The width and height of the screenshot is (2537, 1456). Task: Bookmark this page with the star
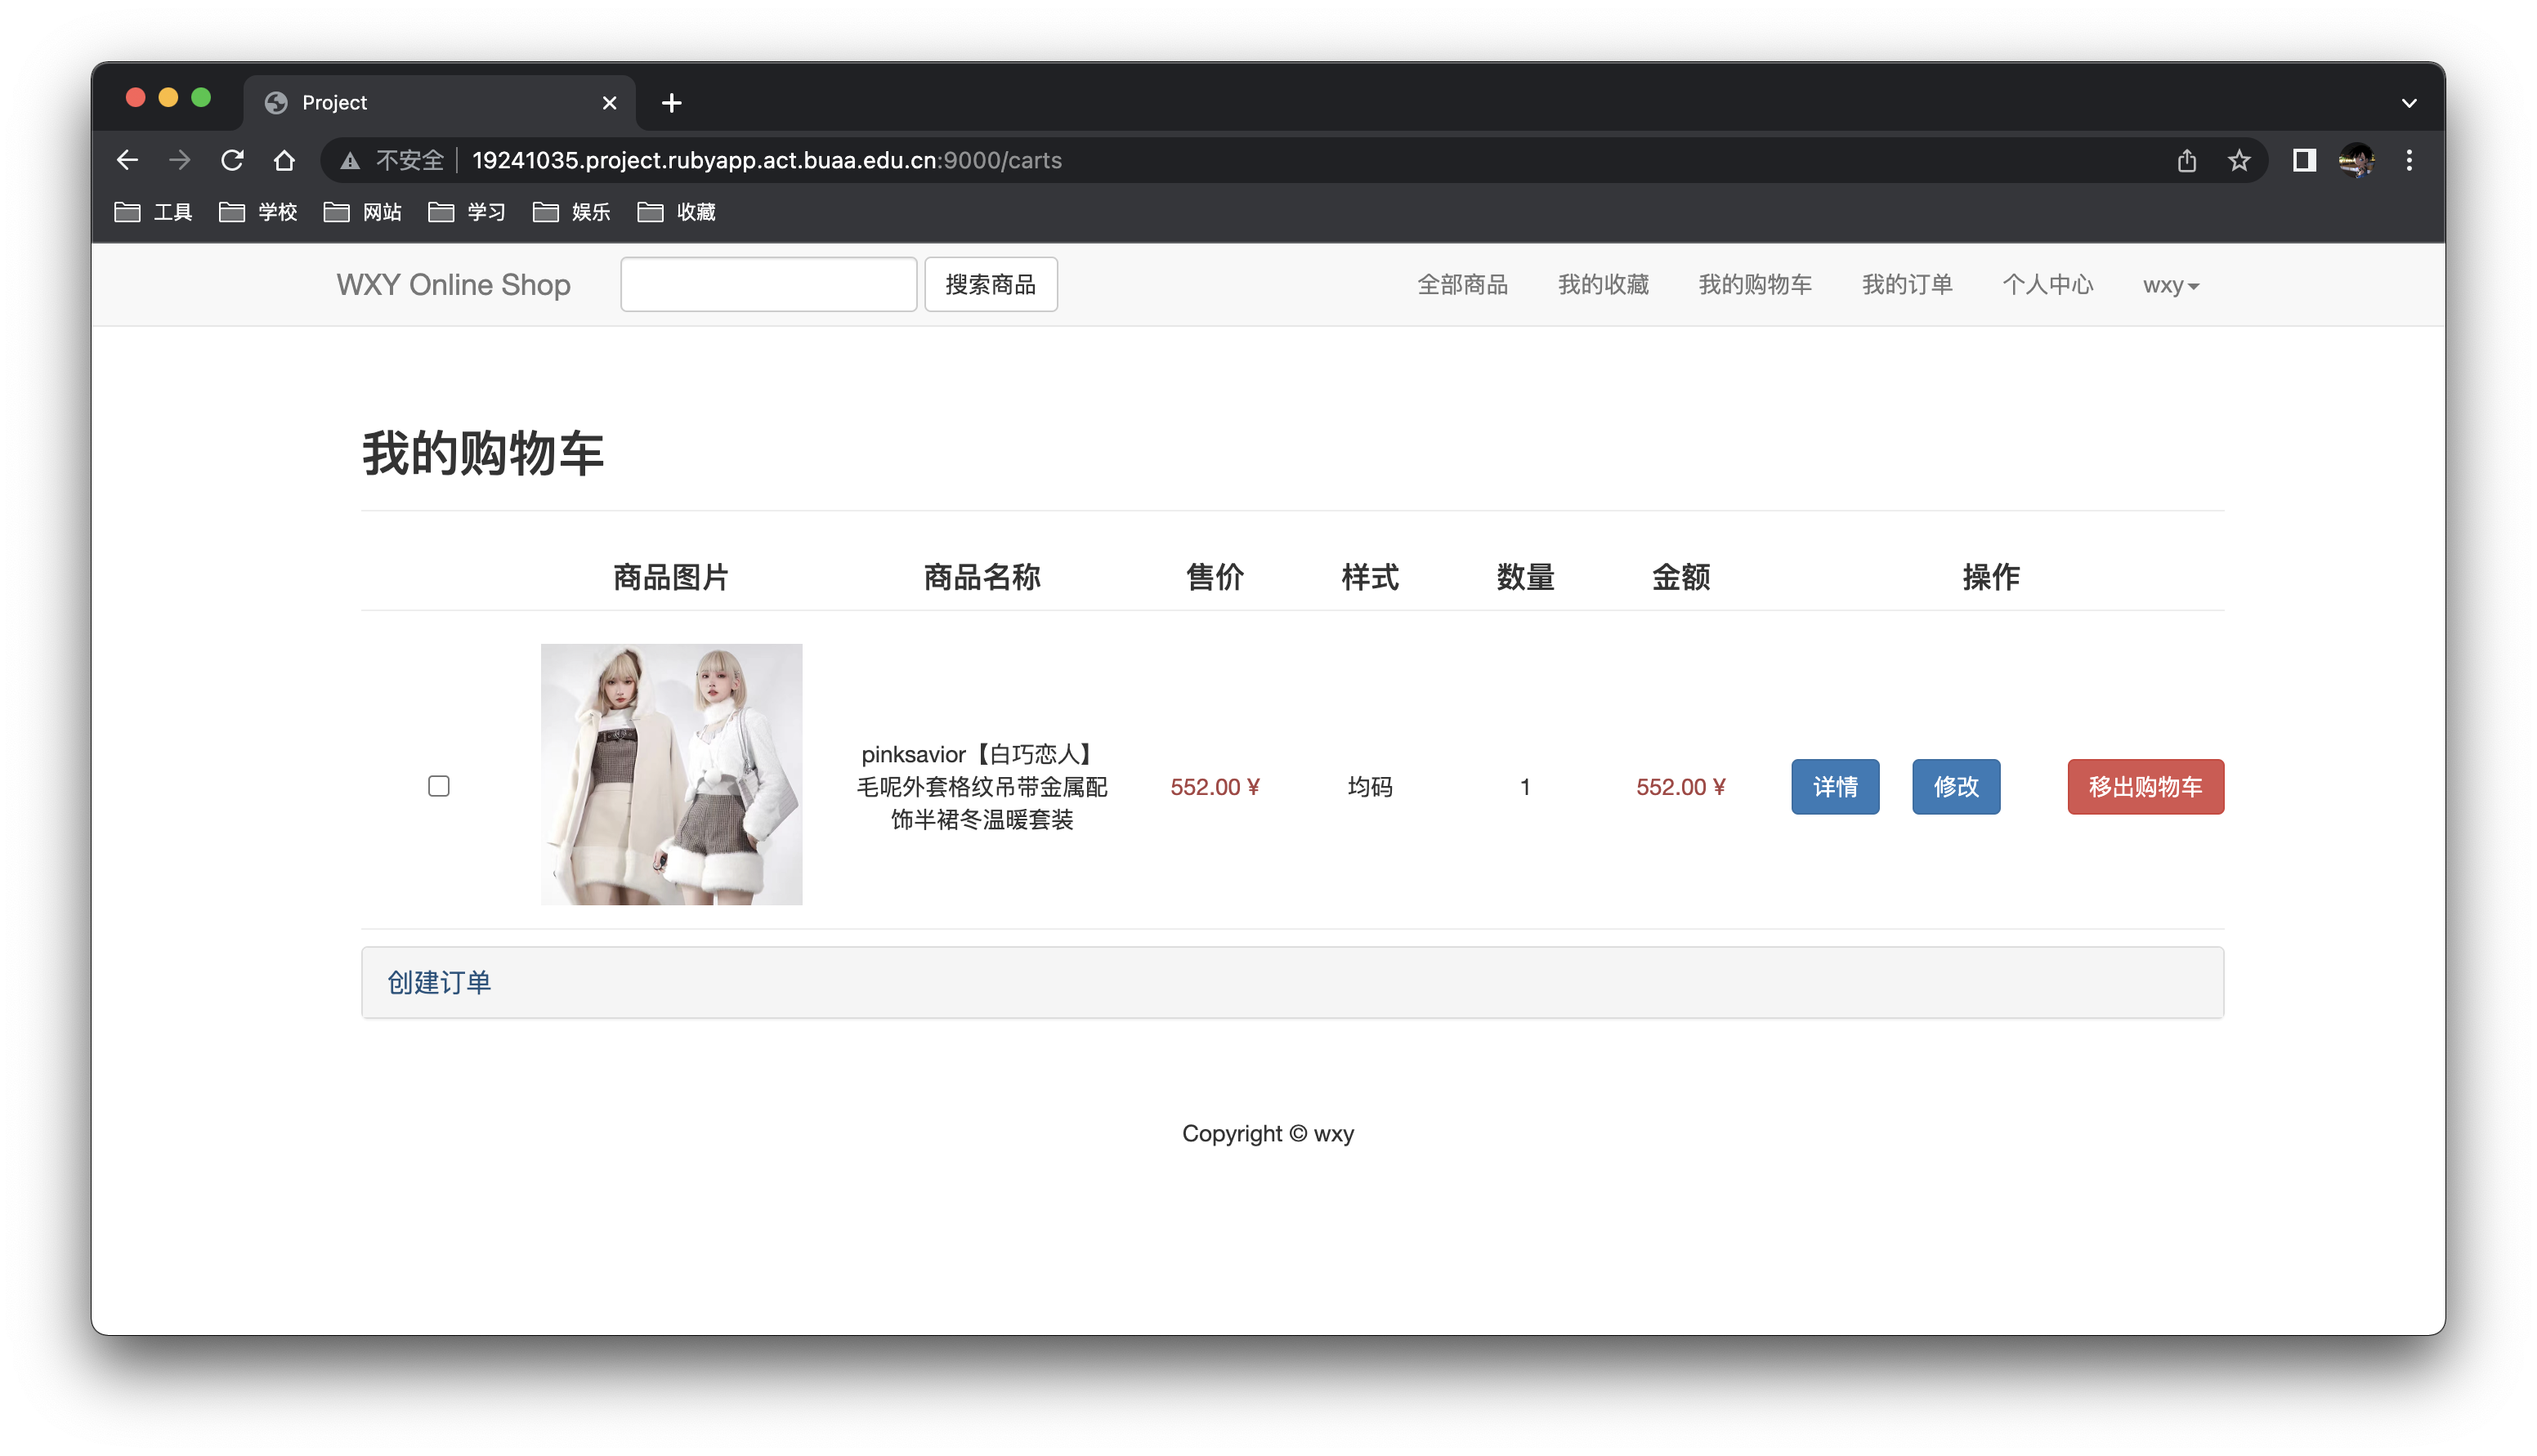point(2238,160)
